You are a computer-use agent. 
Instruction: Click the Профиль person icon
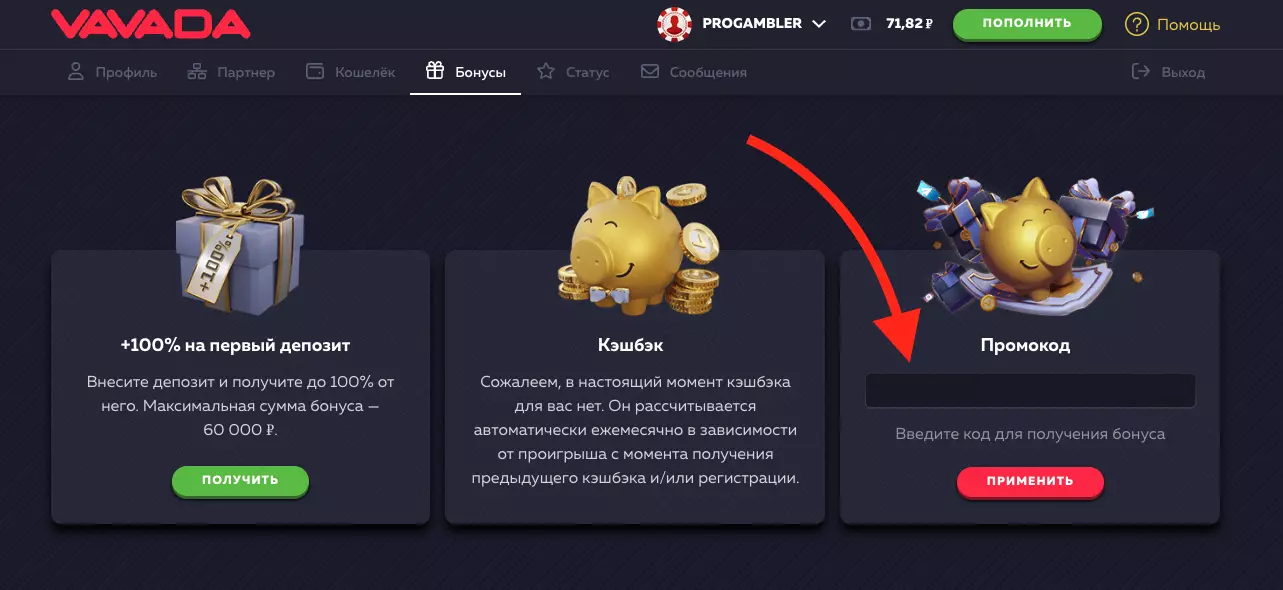click(75, 72)
